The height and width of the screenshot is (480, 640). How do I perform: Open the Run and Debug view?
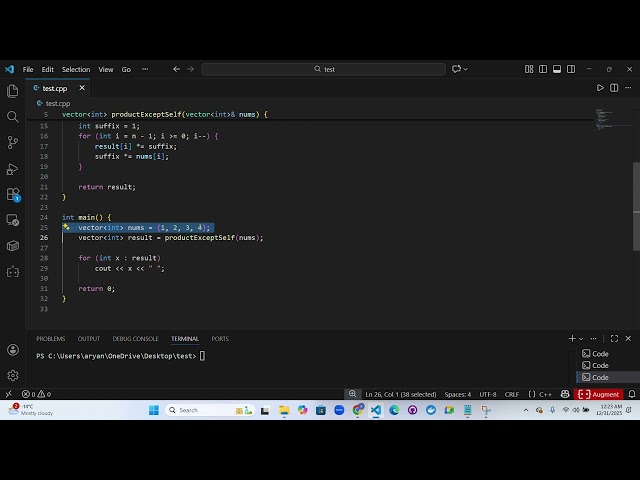13,169
